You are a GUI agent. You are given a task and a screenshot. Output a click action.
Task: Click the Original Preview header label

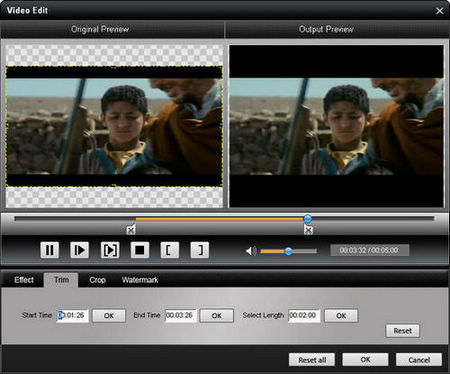point(100,29)
